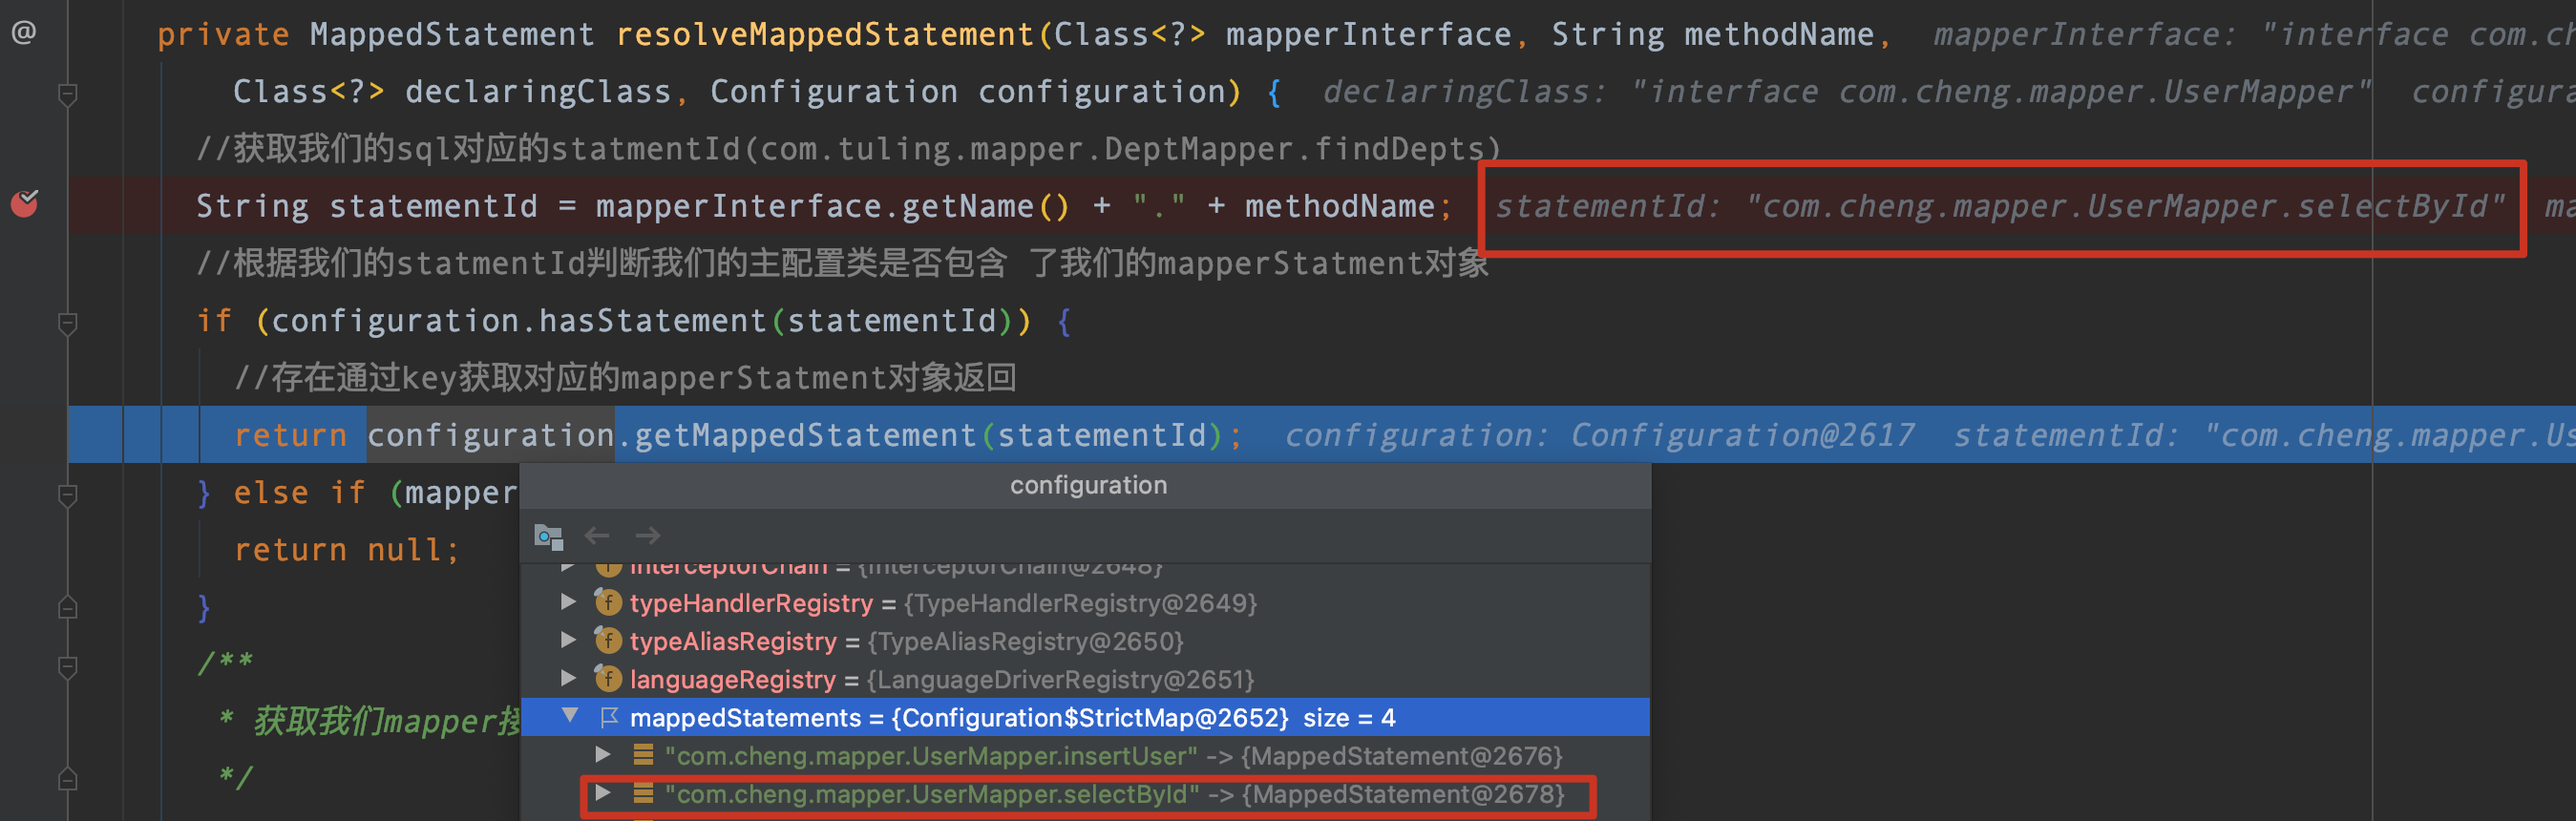Expand the languageRegistry node

[568, 678]
